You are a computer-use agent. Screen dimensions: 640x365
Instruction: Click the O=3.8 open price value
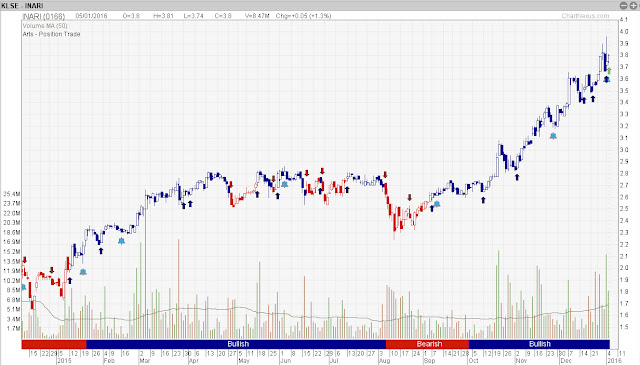131,16
